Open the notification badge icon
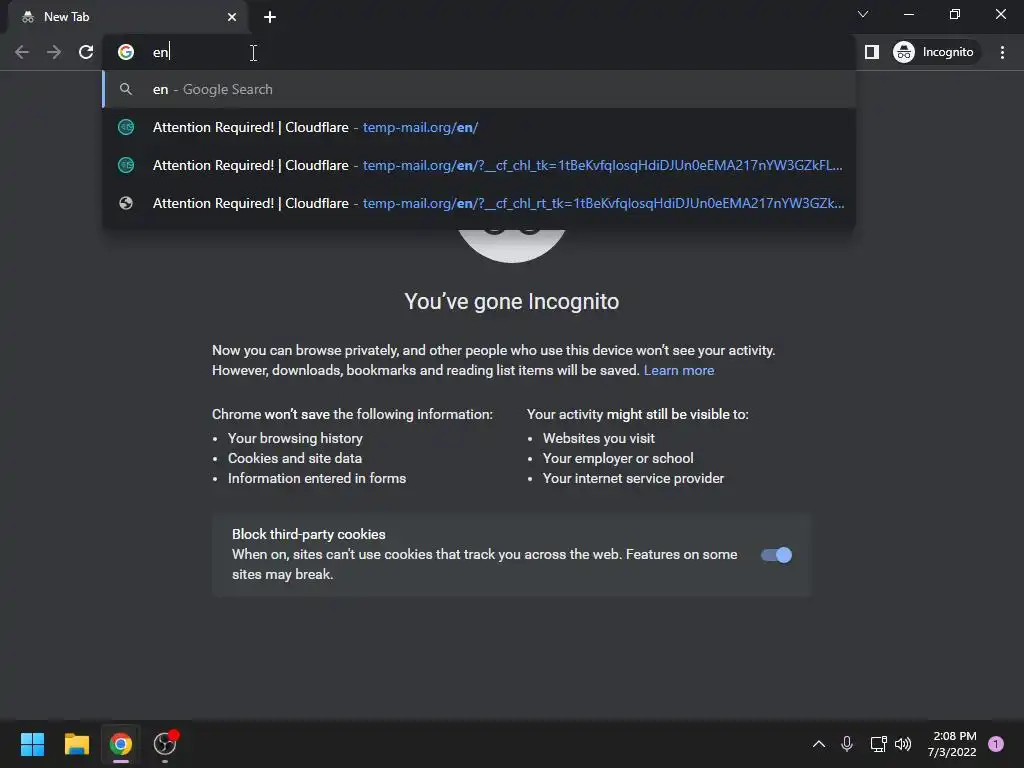This screenshot has height=768, width=1024. (x=996, y=744)
